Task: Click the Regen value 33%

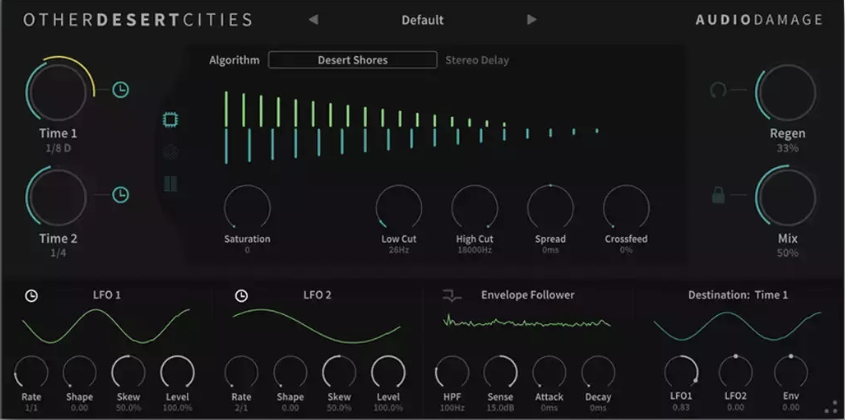Action: coord(787,148)
